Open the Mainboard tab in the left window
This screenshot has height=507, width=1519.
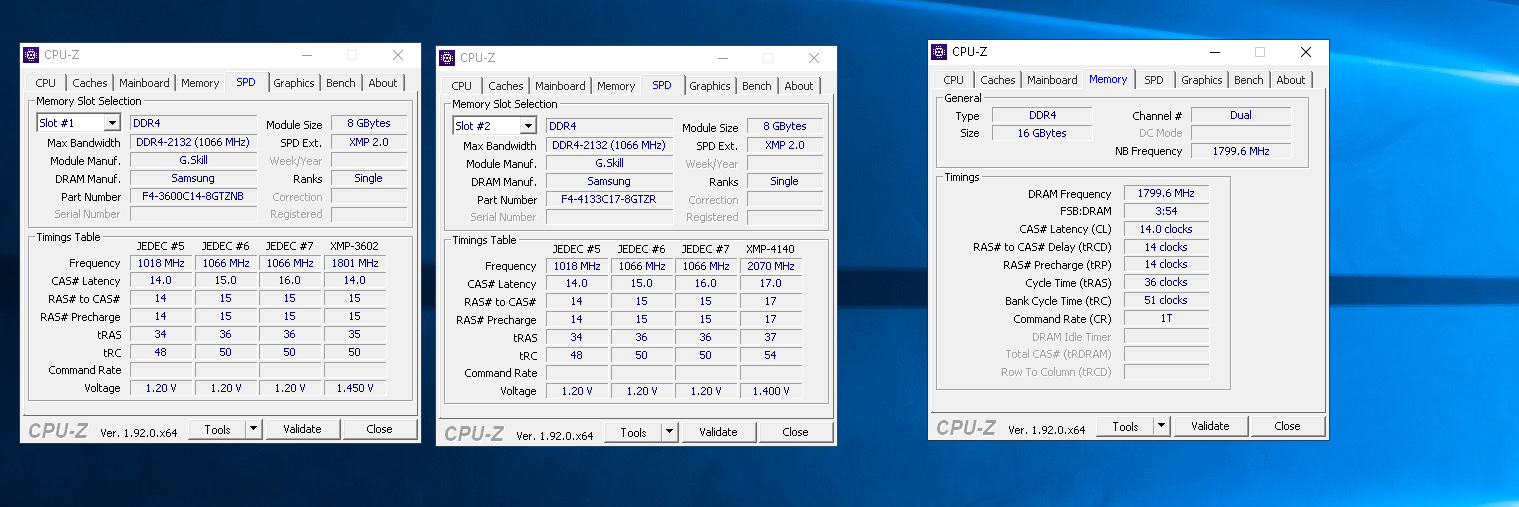144,83
